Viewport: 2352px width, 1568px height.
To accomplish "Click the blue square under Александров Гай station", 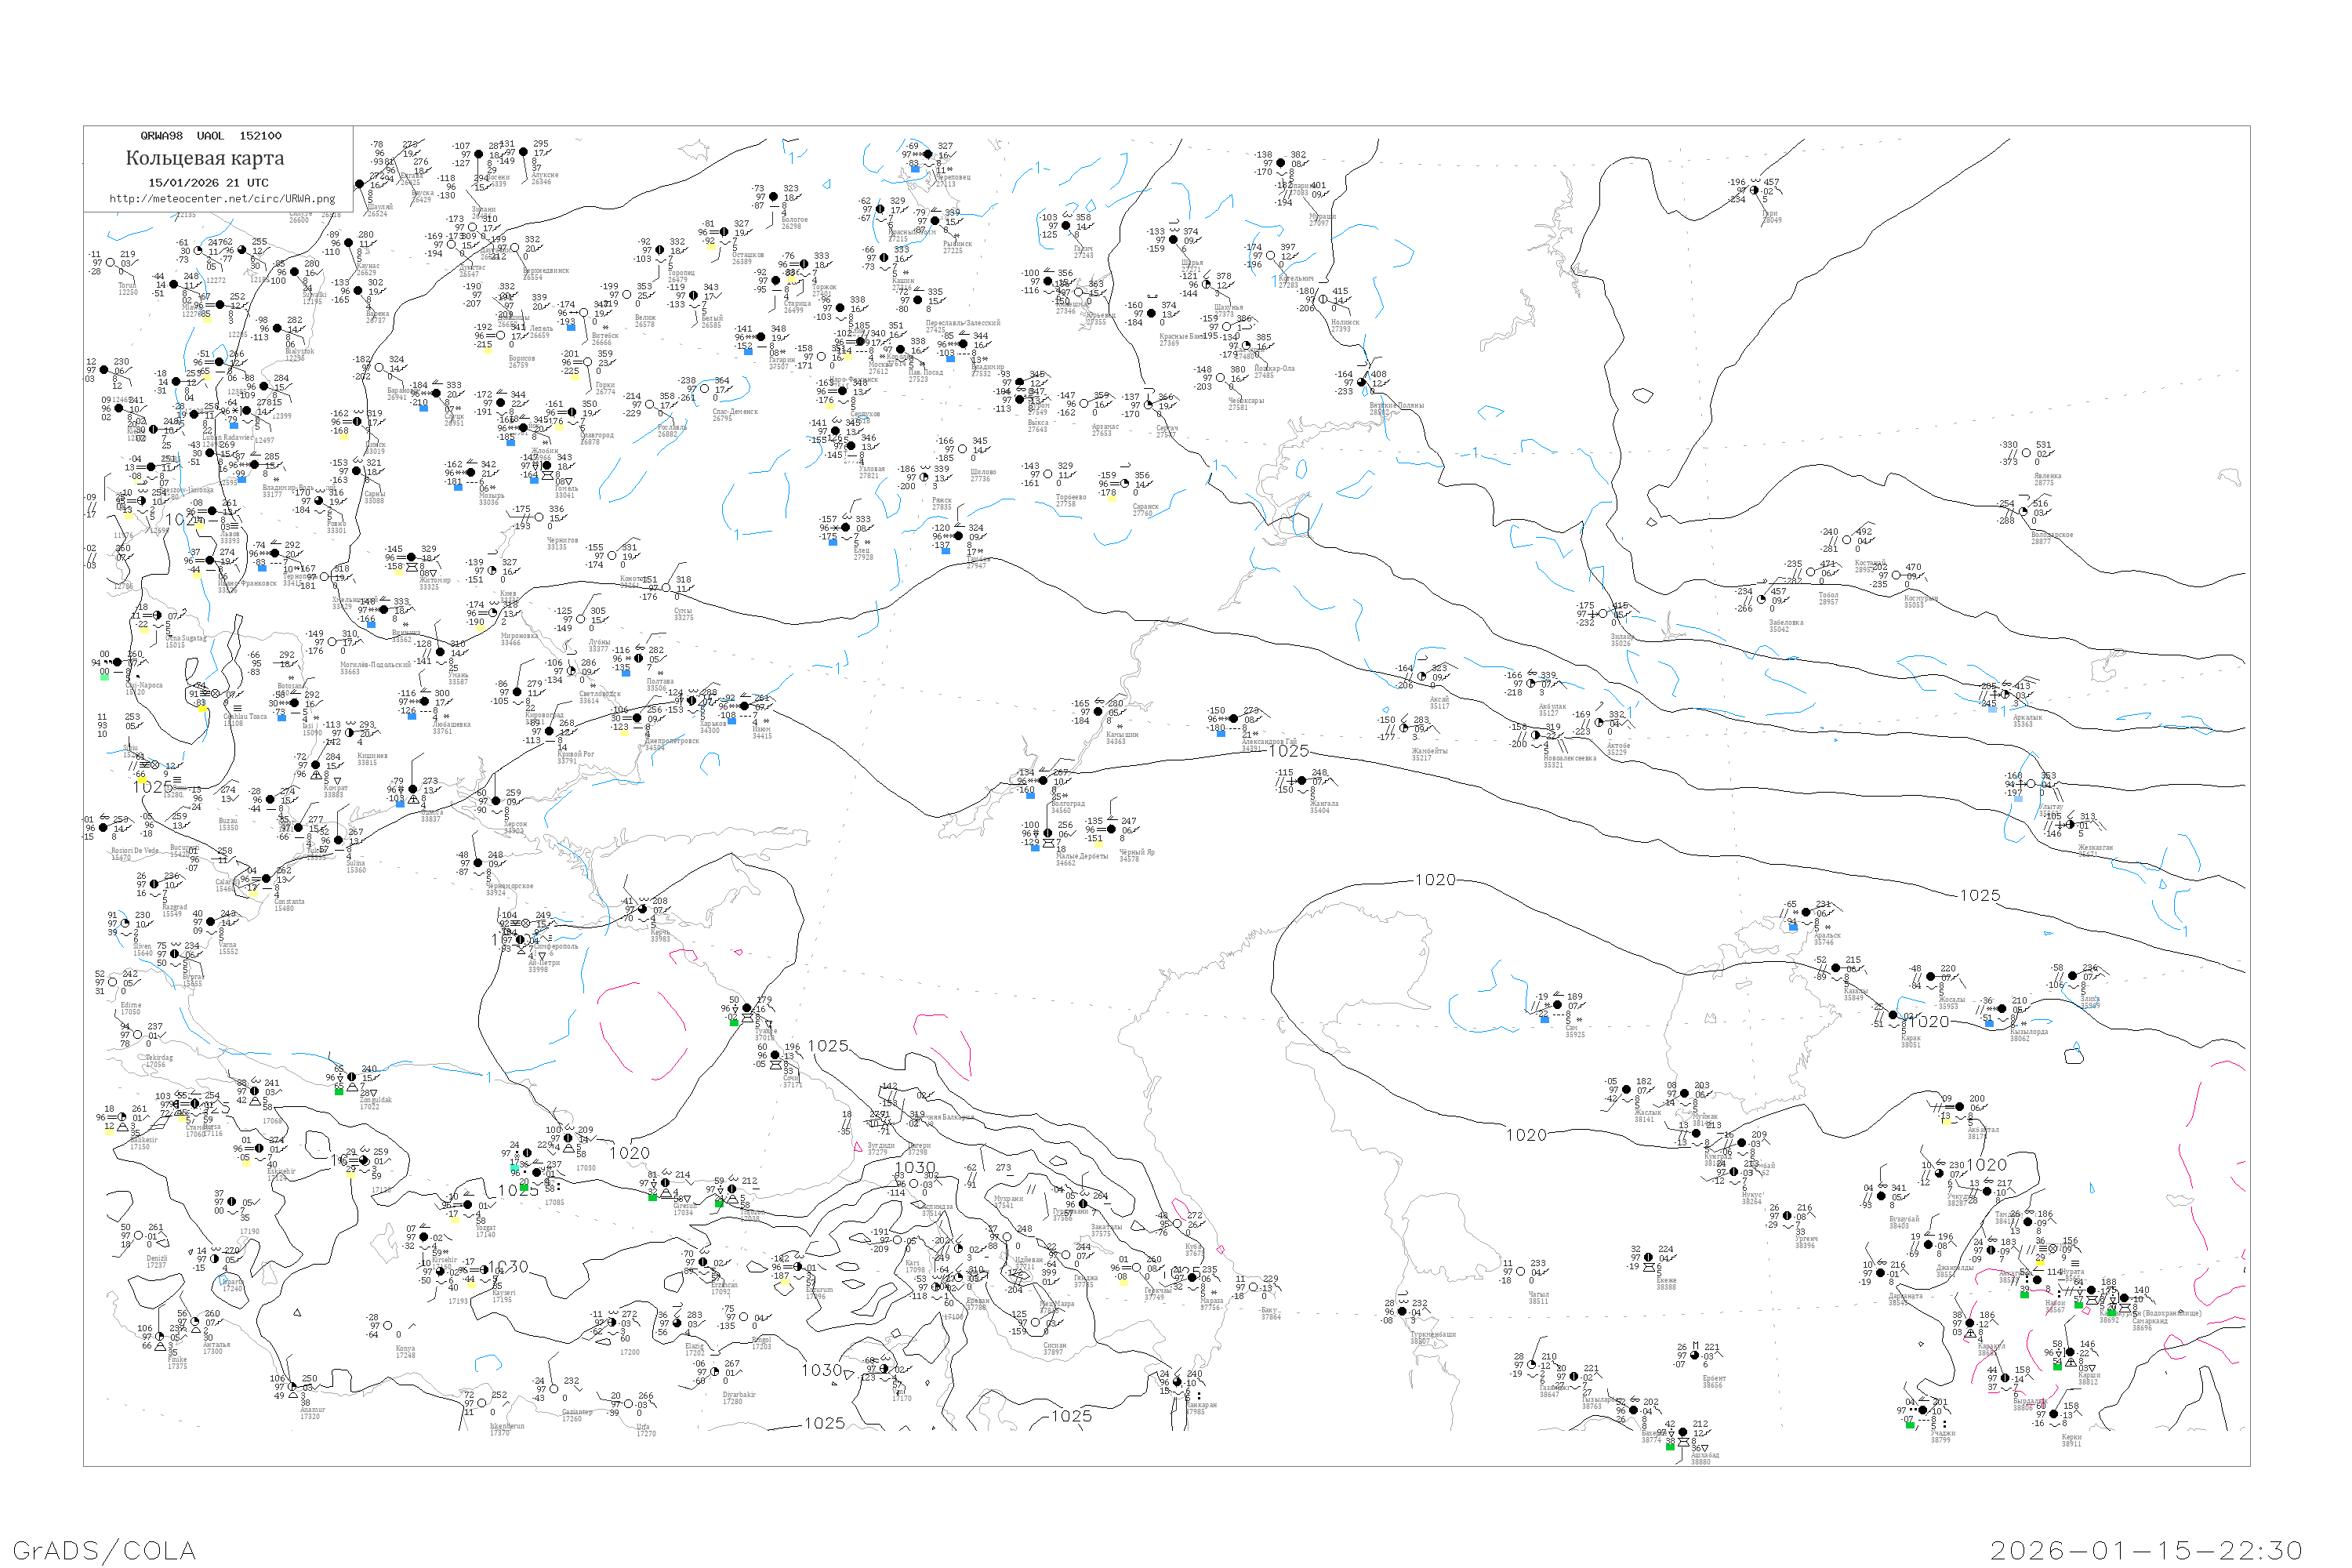I will (1220, 733).
